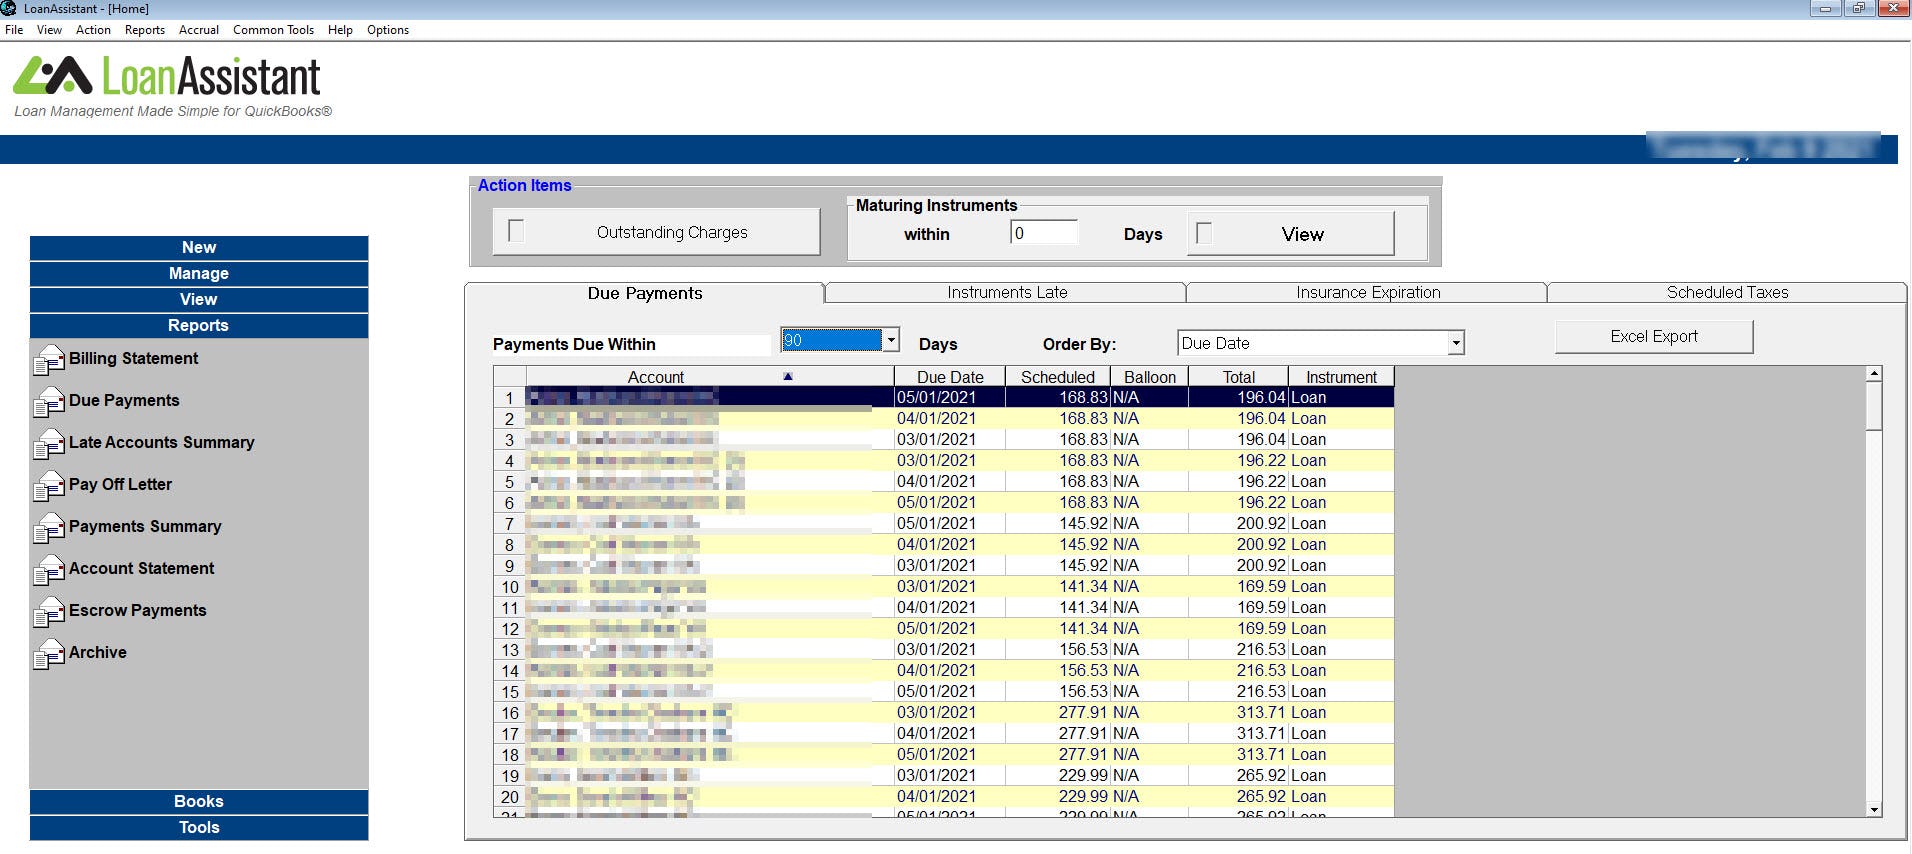Expand the Books section in sidebar
The width and height of the screenshot is (1912, 854).
(x=199, y=802)
